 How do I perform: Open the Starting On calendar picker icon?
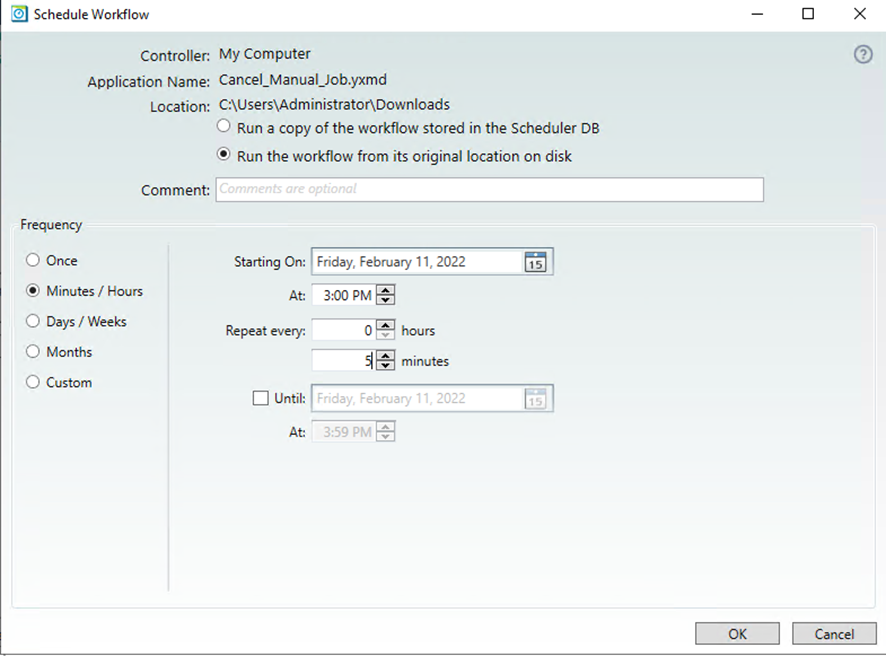(x=535, y=262)
